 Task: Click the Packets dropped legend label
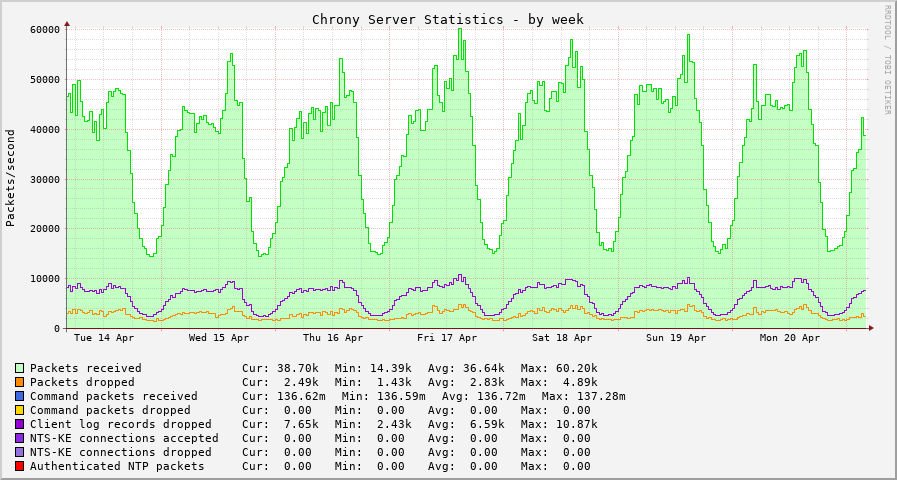coord(82,382)
